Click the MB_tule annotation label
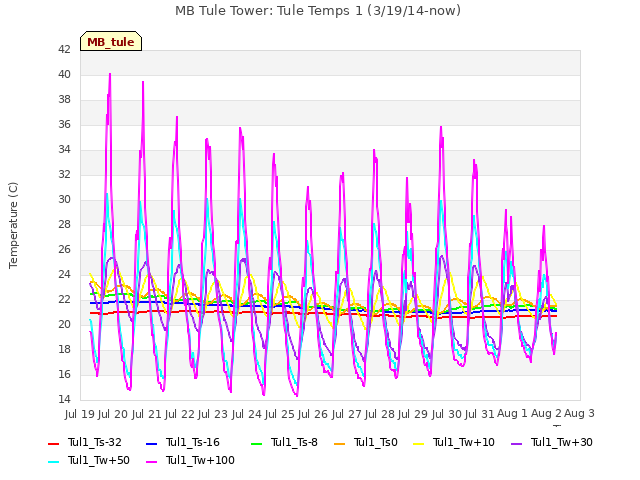The height and width of the screenshot is (480, 640). click(x=111, y=42)
